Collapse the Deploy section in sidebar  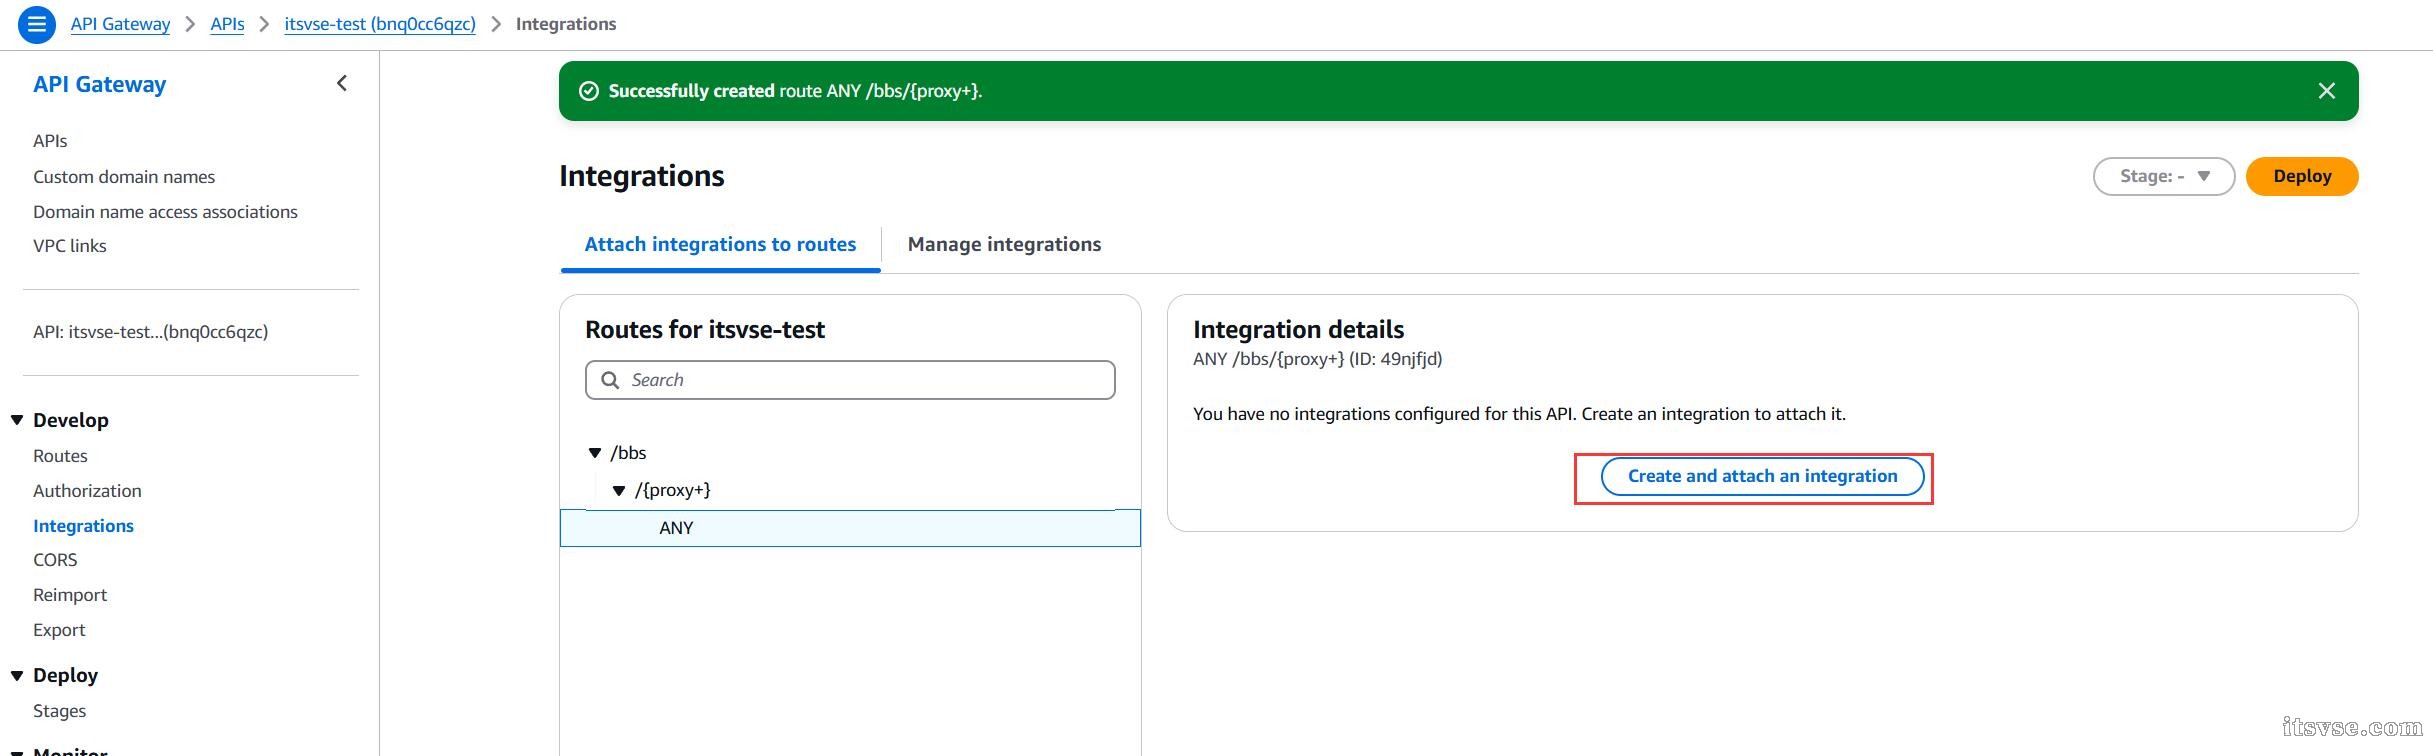tap(17, 675)
